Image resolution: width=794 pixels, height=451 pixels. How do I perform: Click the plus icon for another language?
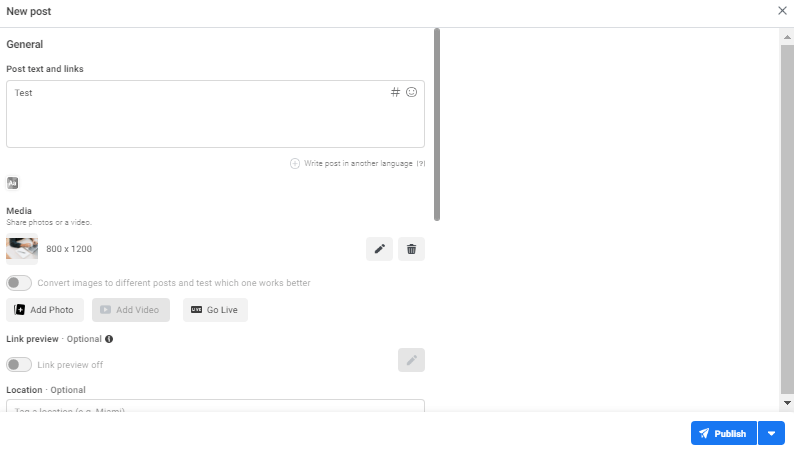pyautogui.click(x=295, y=163)
